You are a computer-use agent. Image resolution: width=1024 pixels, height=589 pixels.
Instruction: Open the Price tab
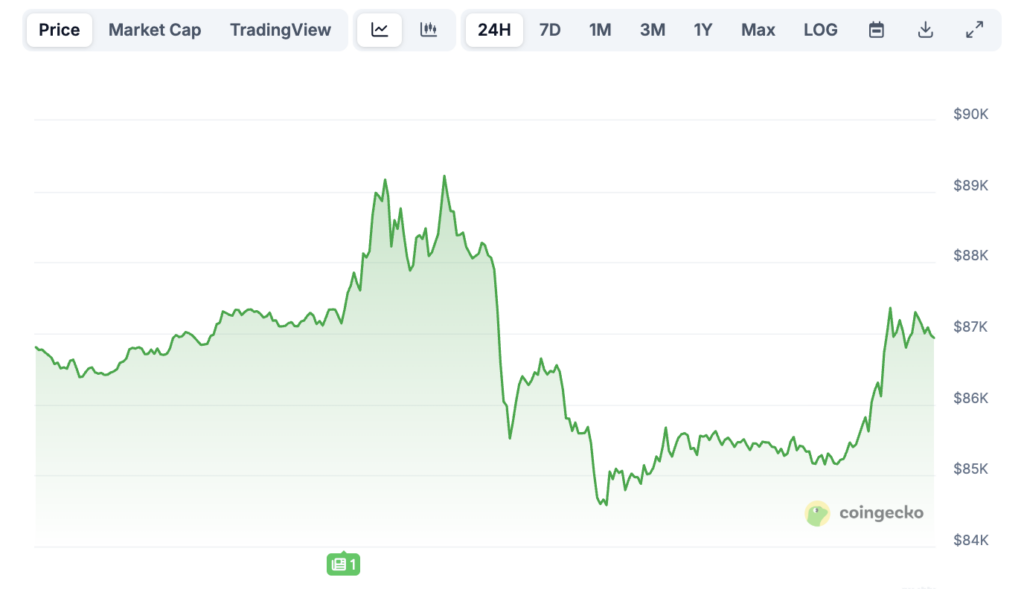59,30
